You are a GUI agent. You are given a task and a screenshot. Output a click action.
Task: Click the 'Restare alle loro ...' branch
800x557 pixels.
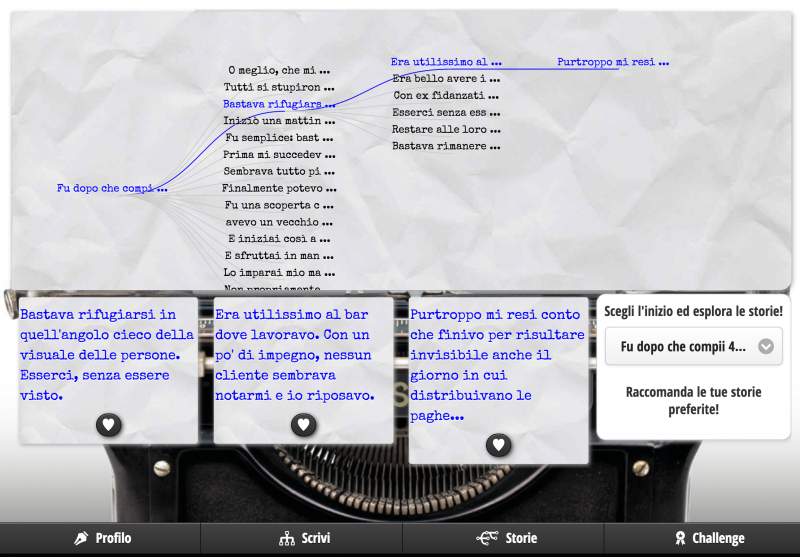446,130
